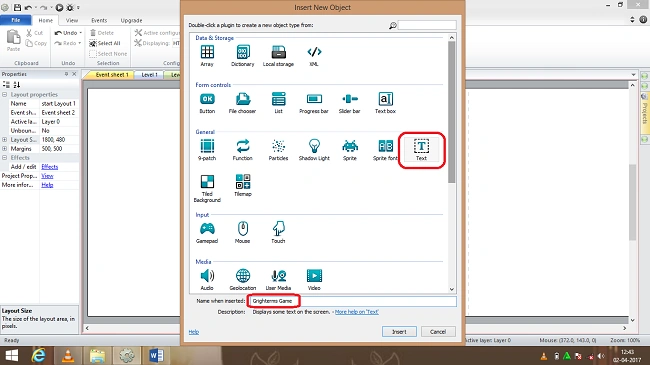The image size is (650, 365).
Task: Select the File chooser plugin
Action: tap(243, 103)
